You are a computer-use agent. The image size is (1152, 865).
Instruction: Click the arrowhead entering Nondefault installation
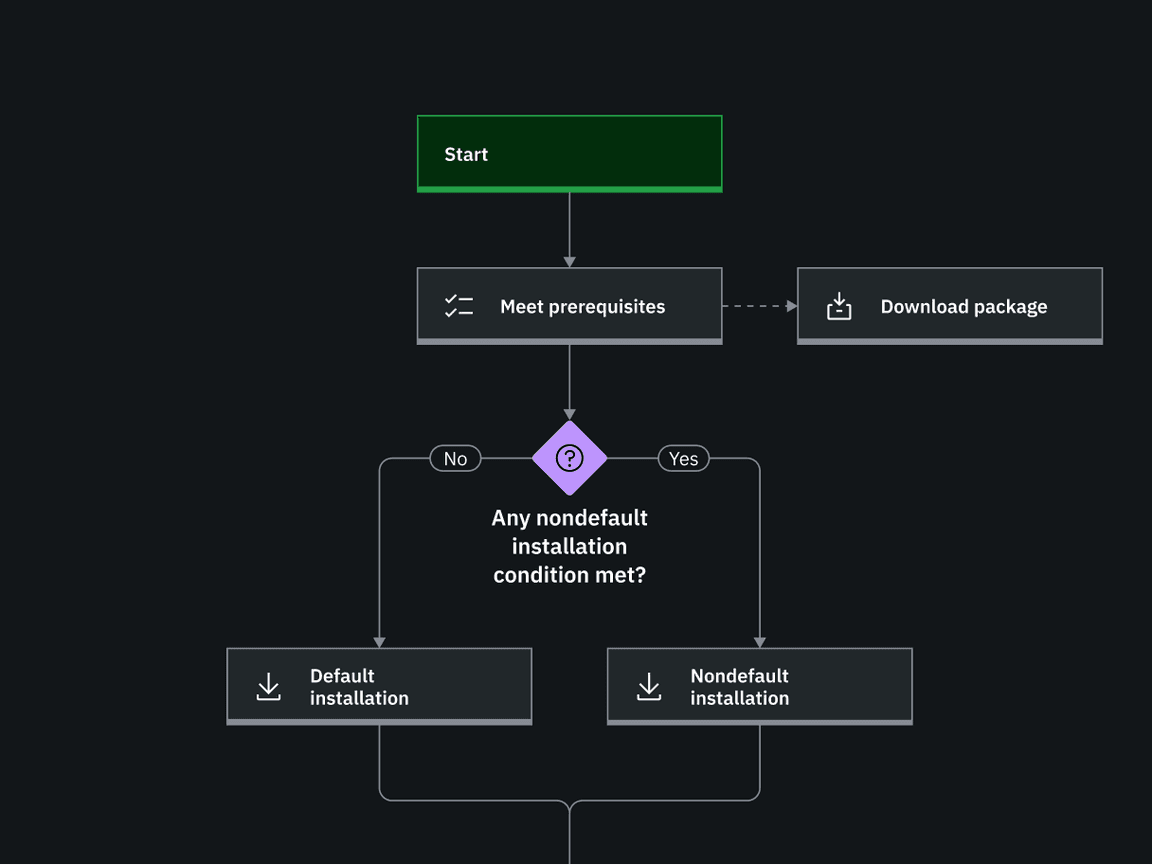click(759, 642)
